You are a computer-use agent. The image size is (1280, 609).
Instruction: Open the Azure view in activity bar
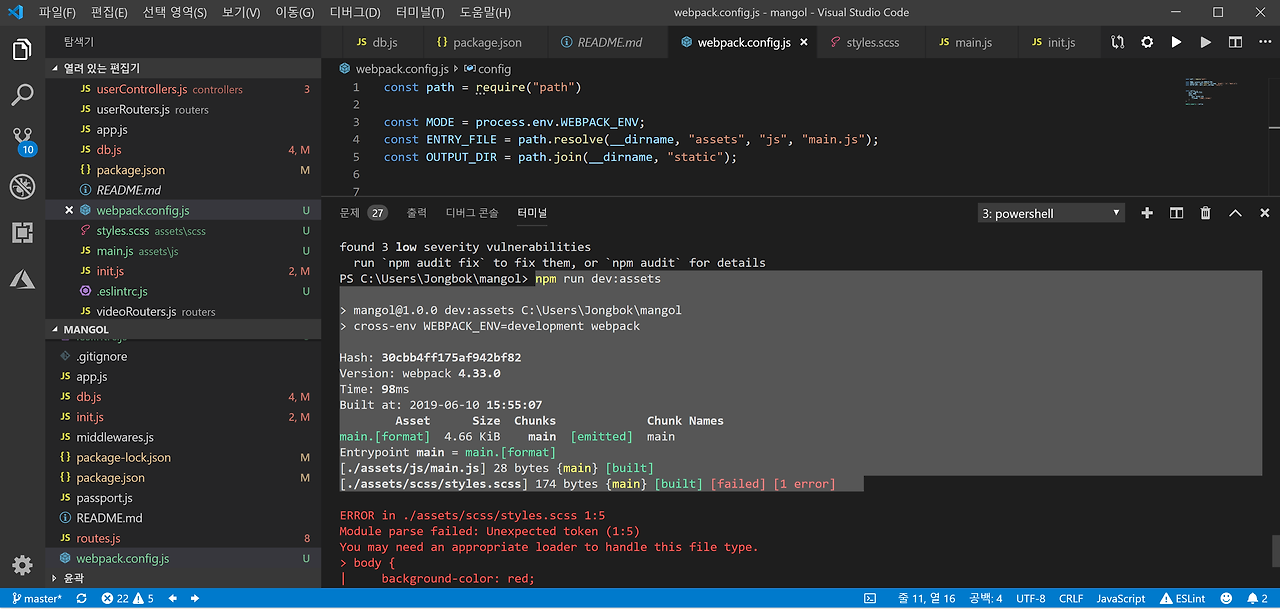coord(22,279)
